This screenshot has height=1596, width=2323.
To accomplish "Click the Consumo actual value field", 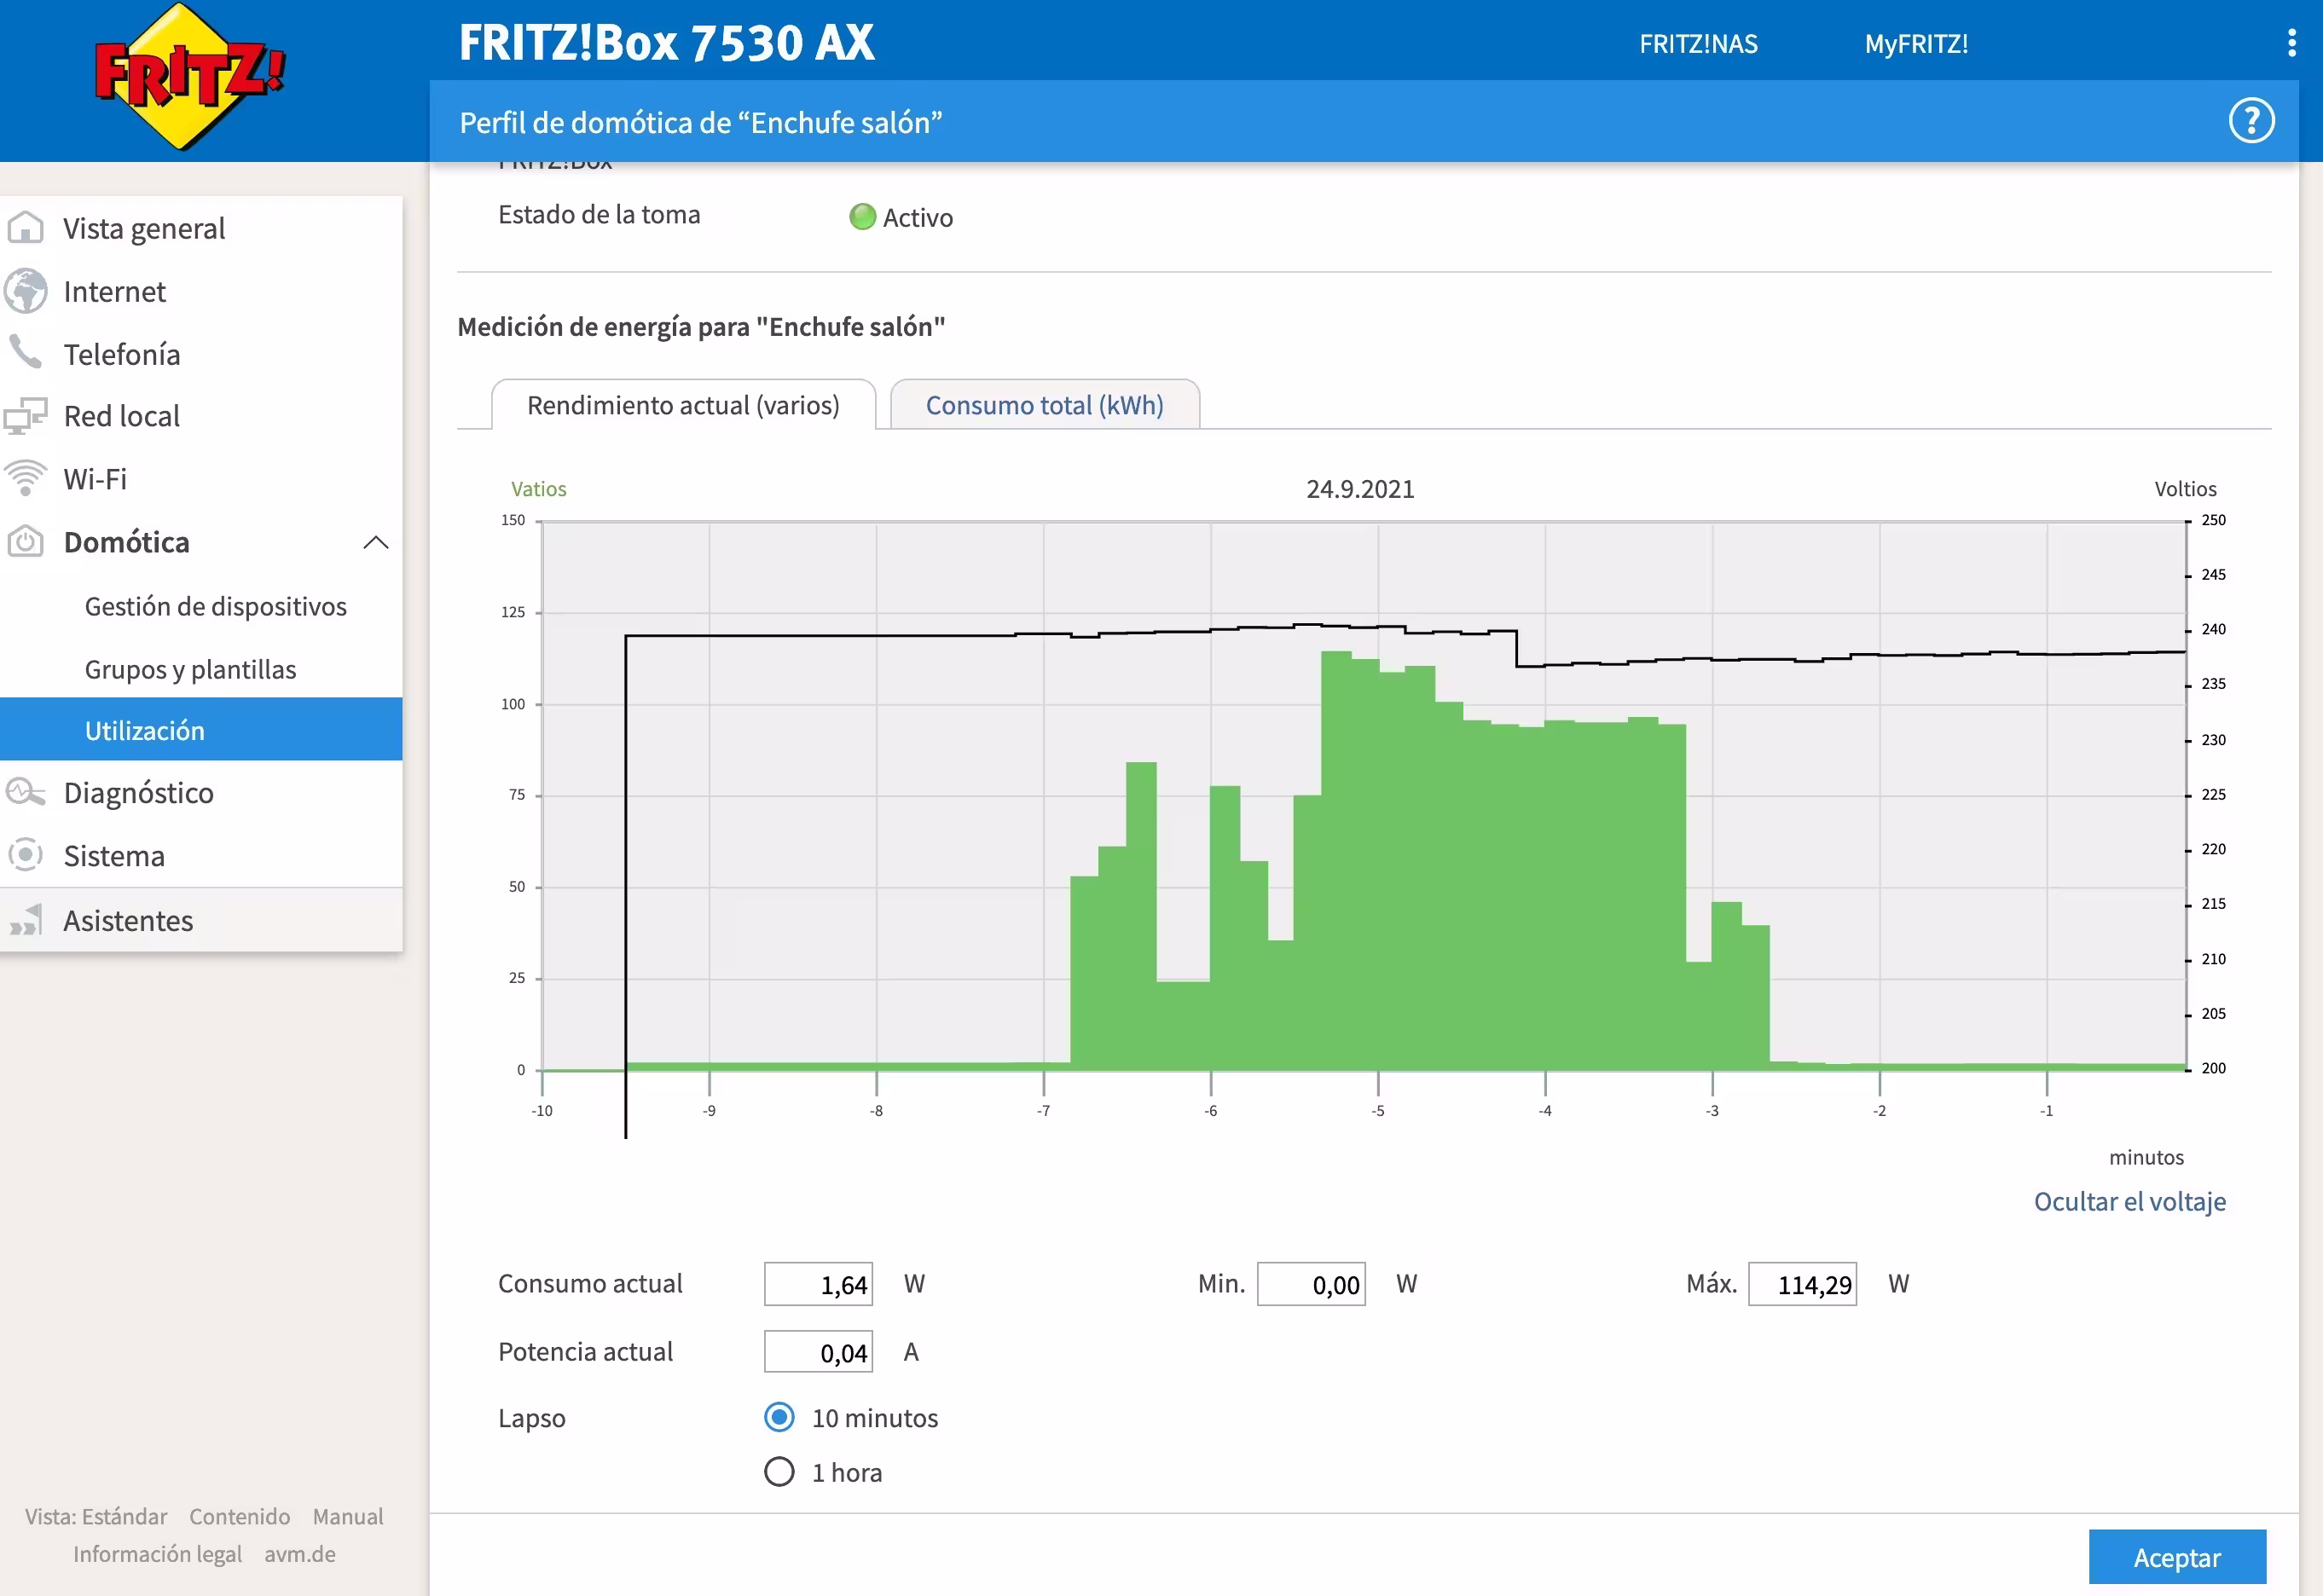I will [818, 1284].
